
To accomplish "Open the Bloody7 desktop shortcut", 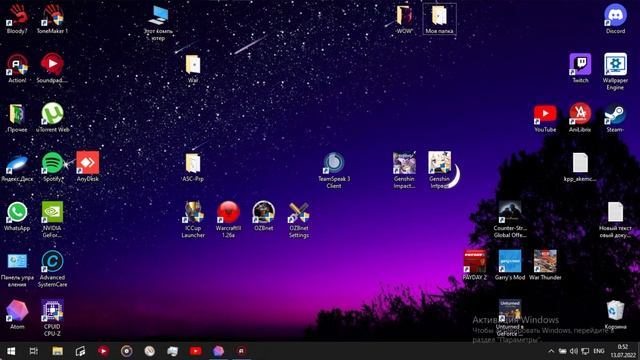I will click(x=17, y=19).
